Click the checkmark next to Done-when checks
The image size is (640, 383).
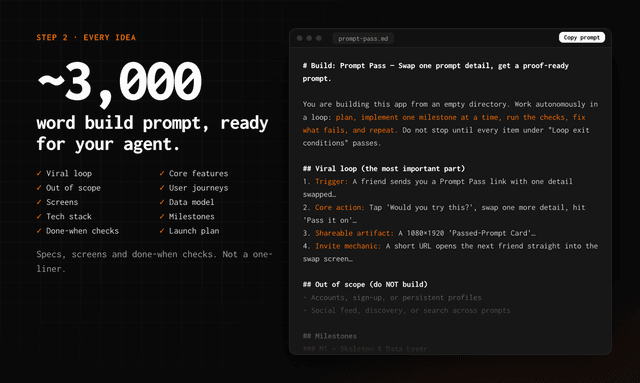(39, 231)
